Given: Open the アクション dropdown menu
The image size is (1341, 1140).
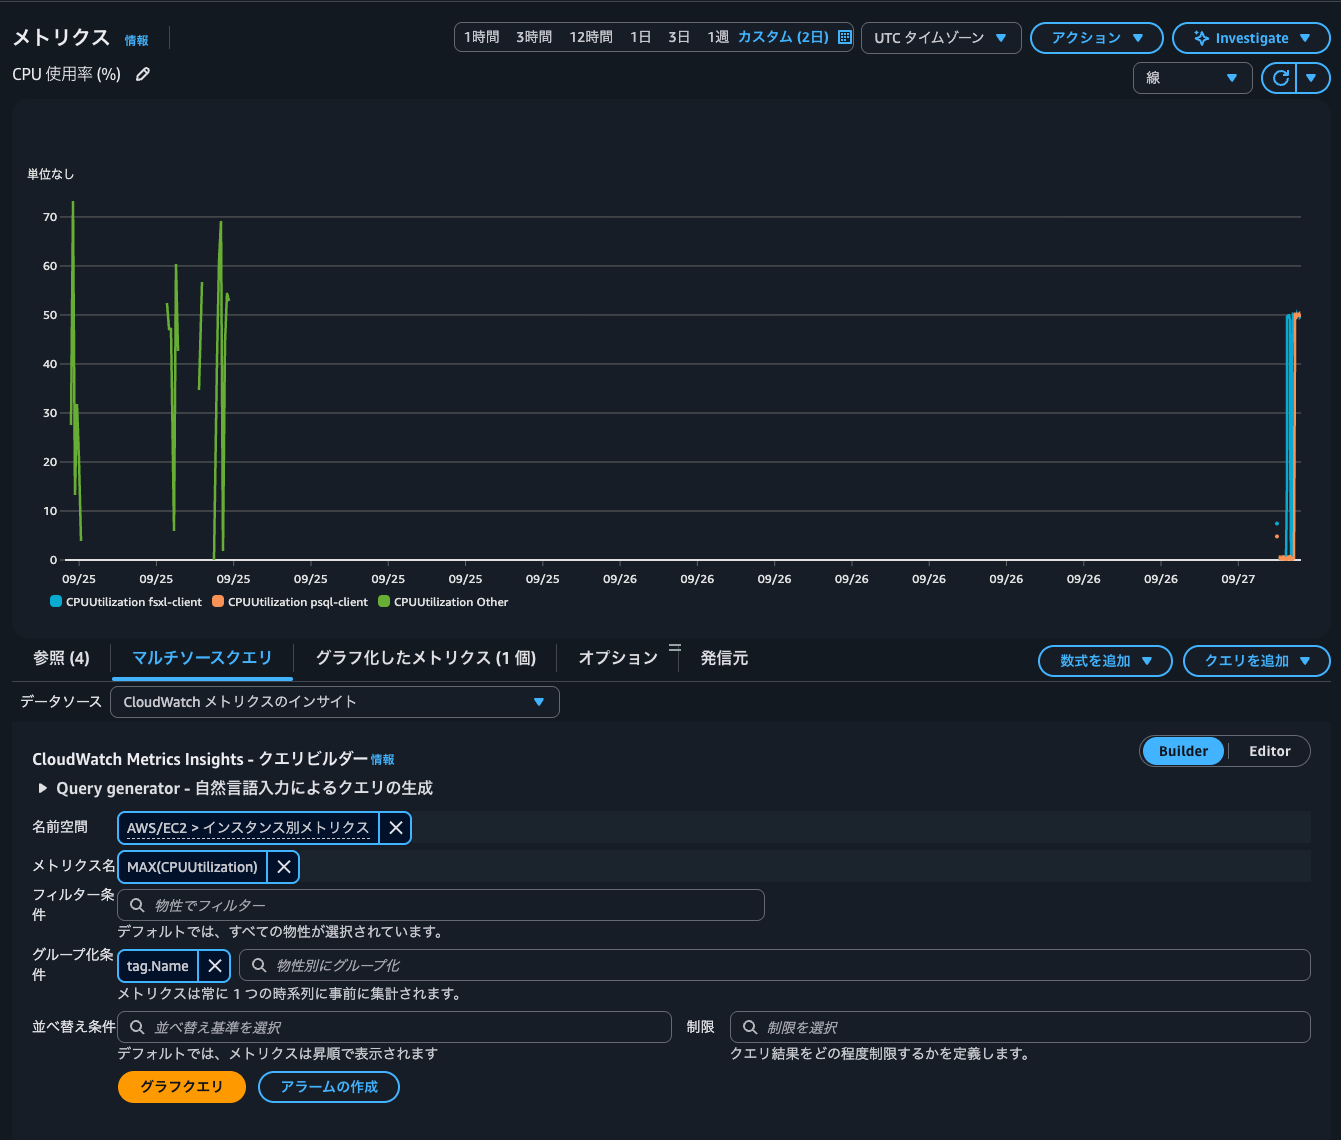Looking at the screenshot, I should (1096, 38).
